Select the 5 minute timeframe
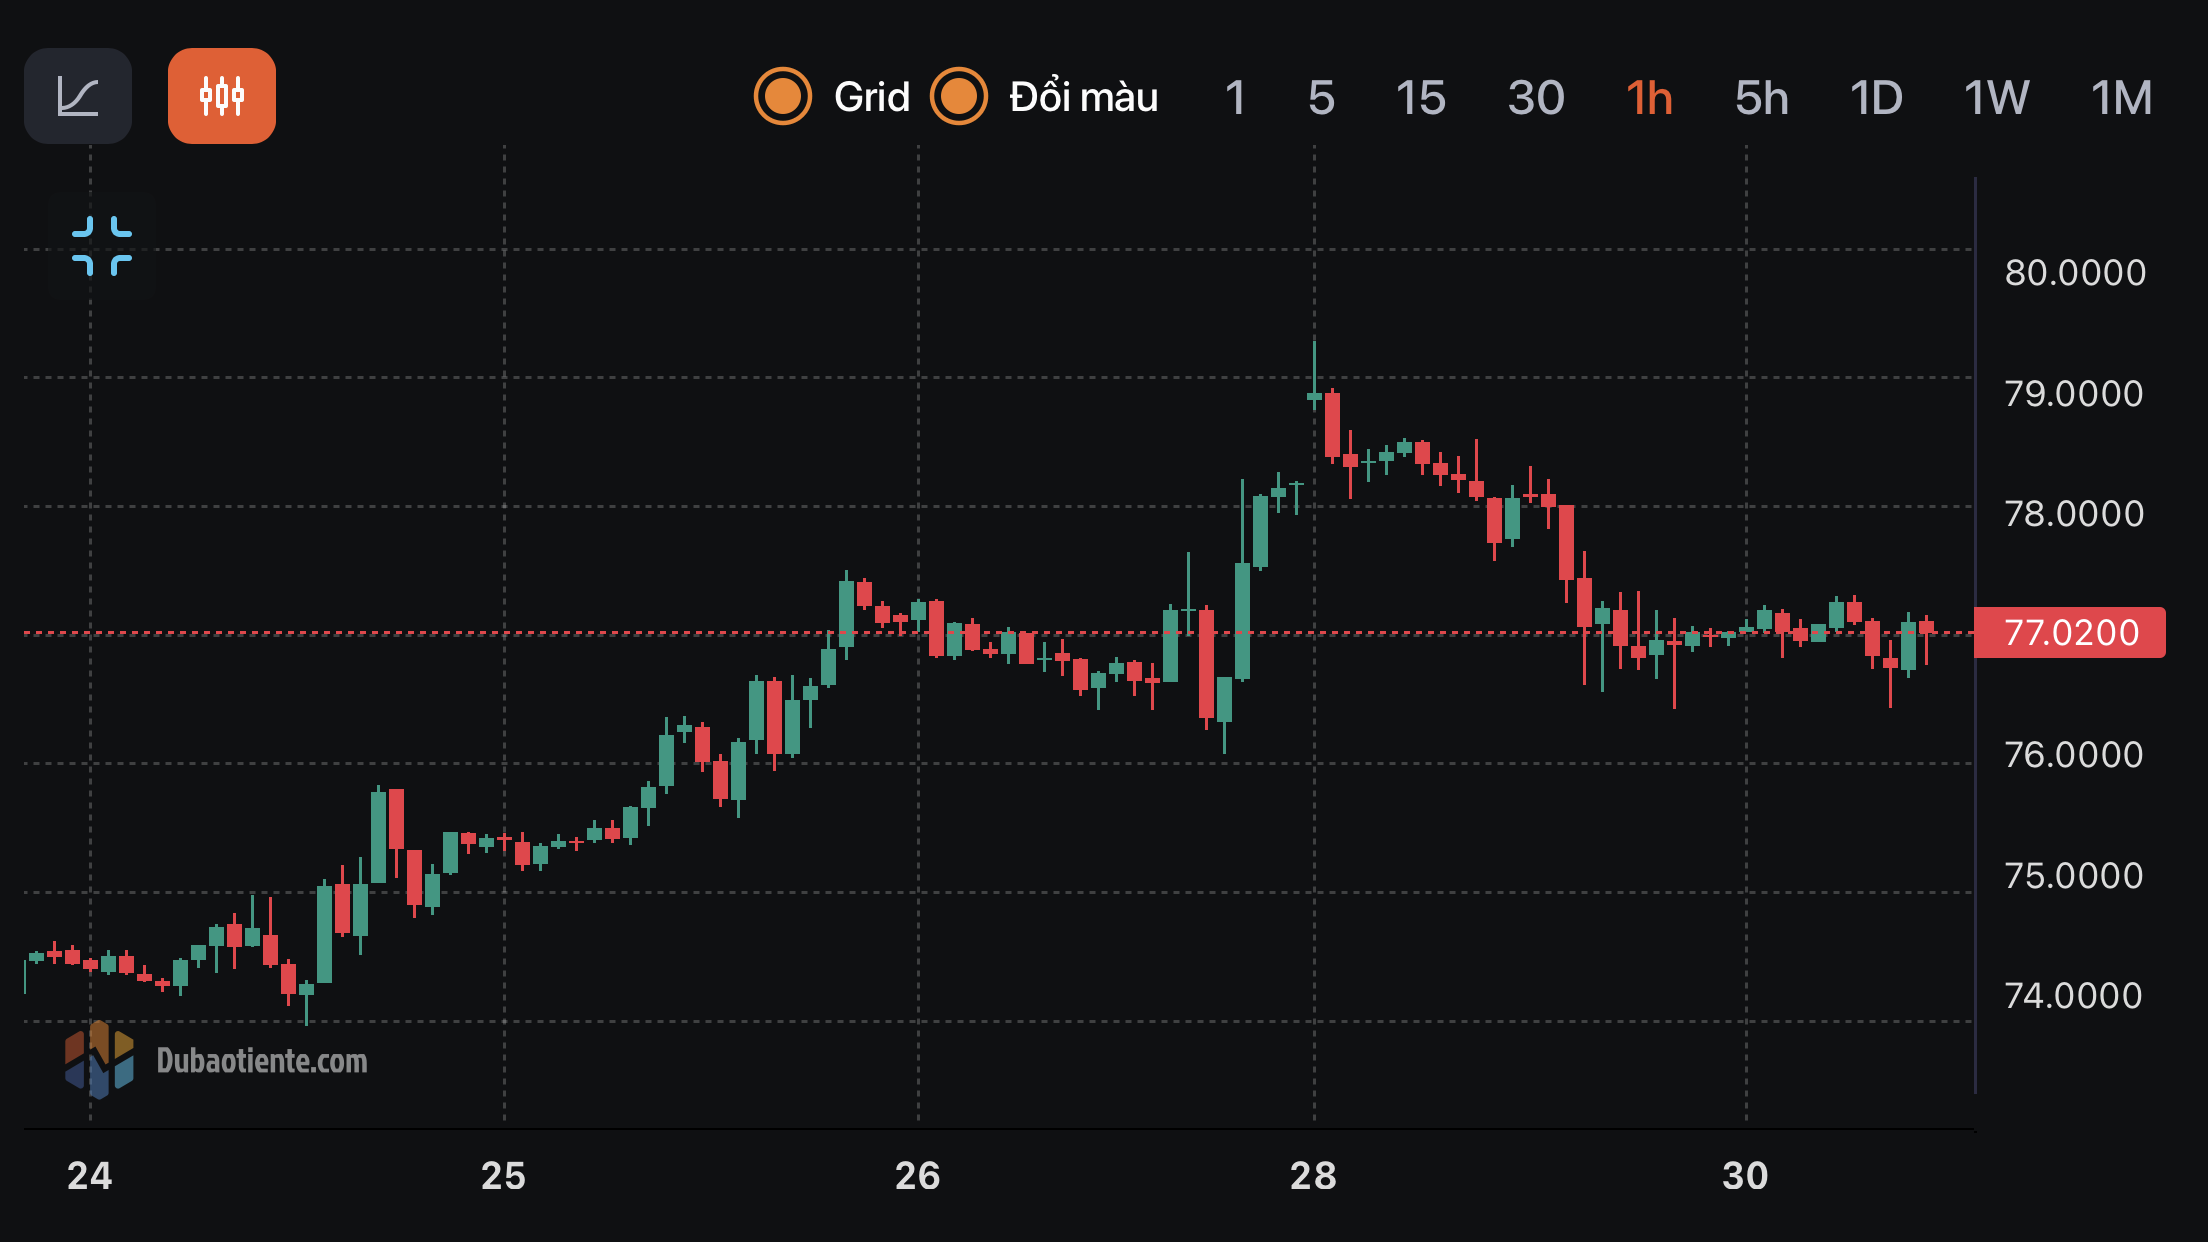 [x=1321, y=98]
